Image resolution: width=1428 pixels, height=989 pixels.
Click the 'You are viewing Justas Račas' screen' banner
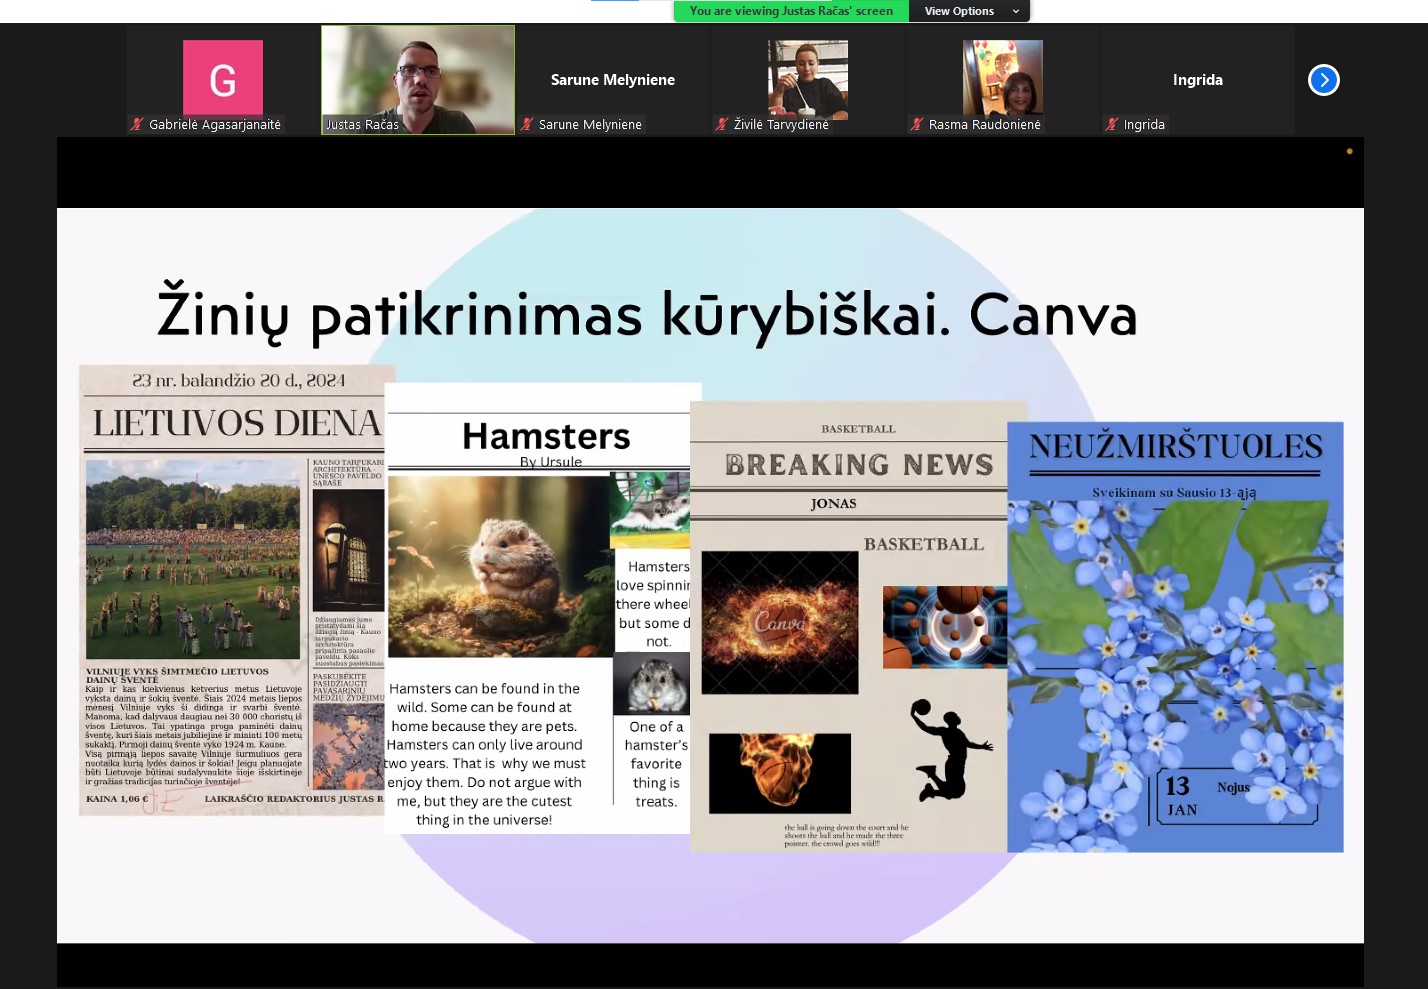click(x=791, y=11)
